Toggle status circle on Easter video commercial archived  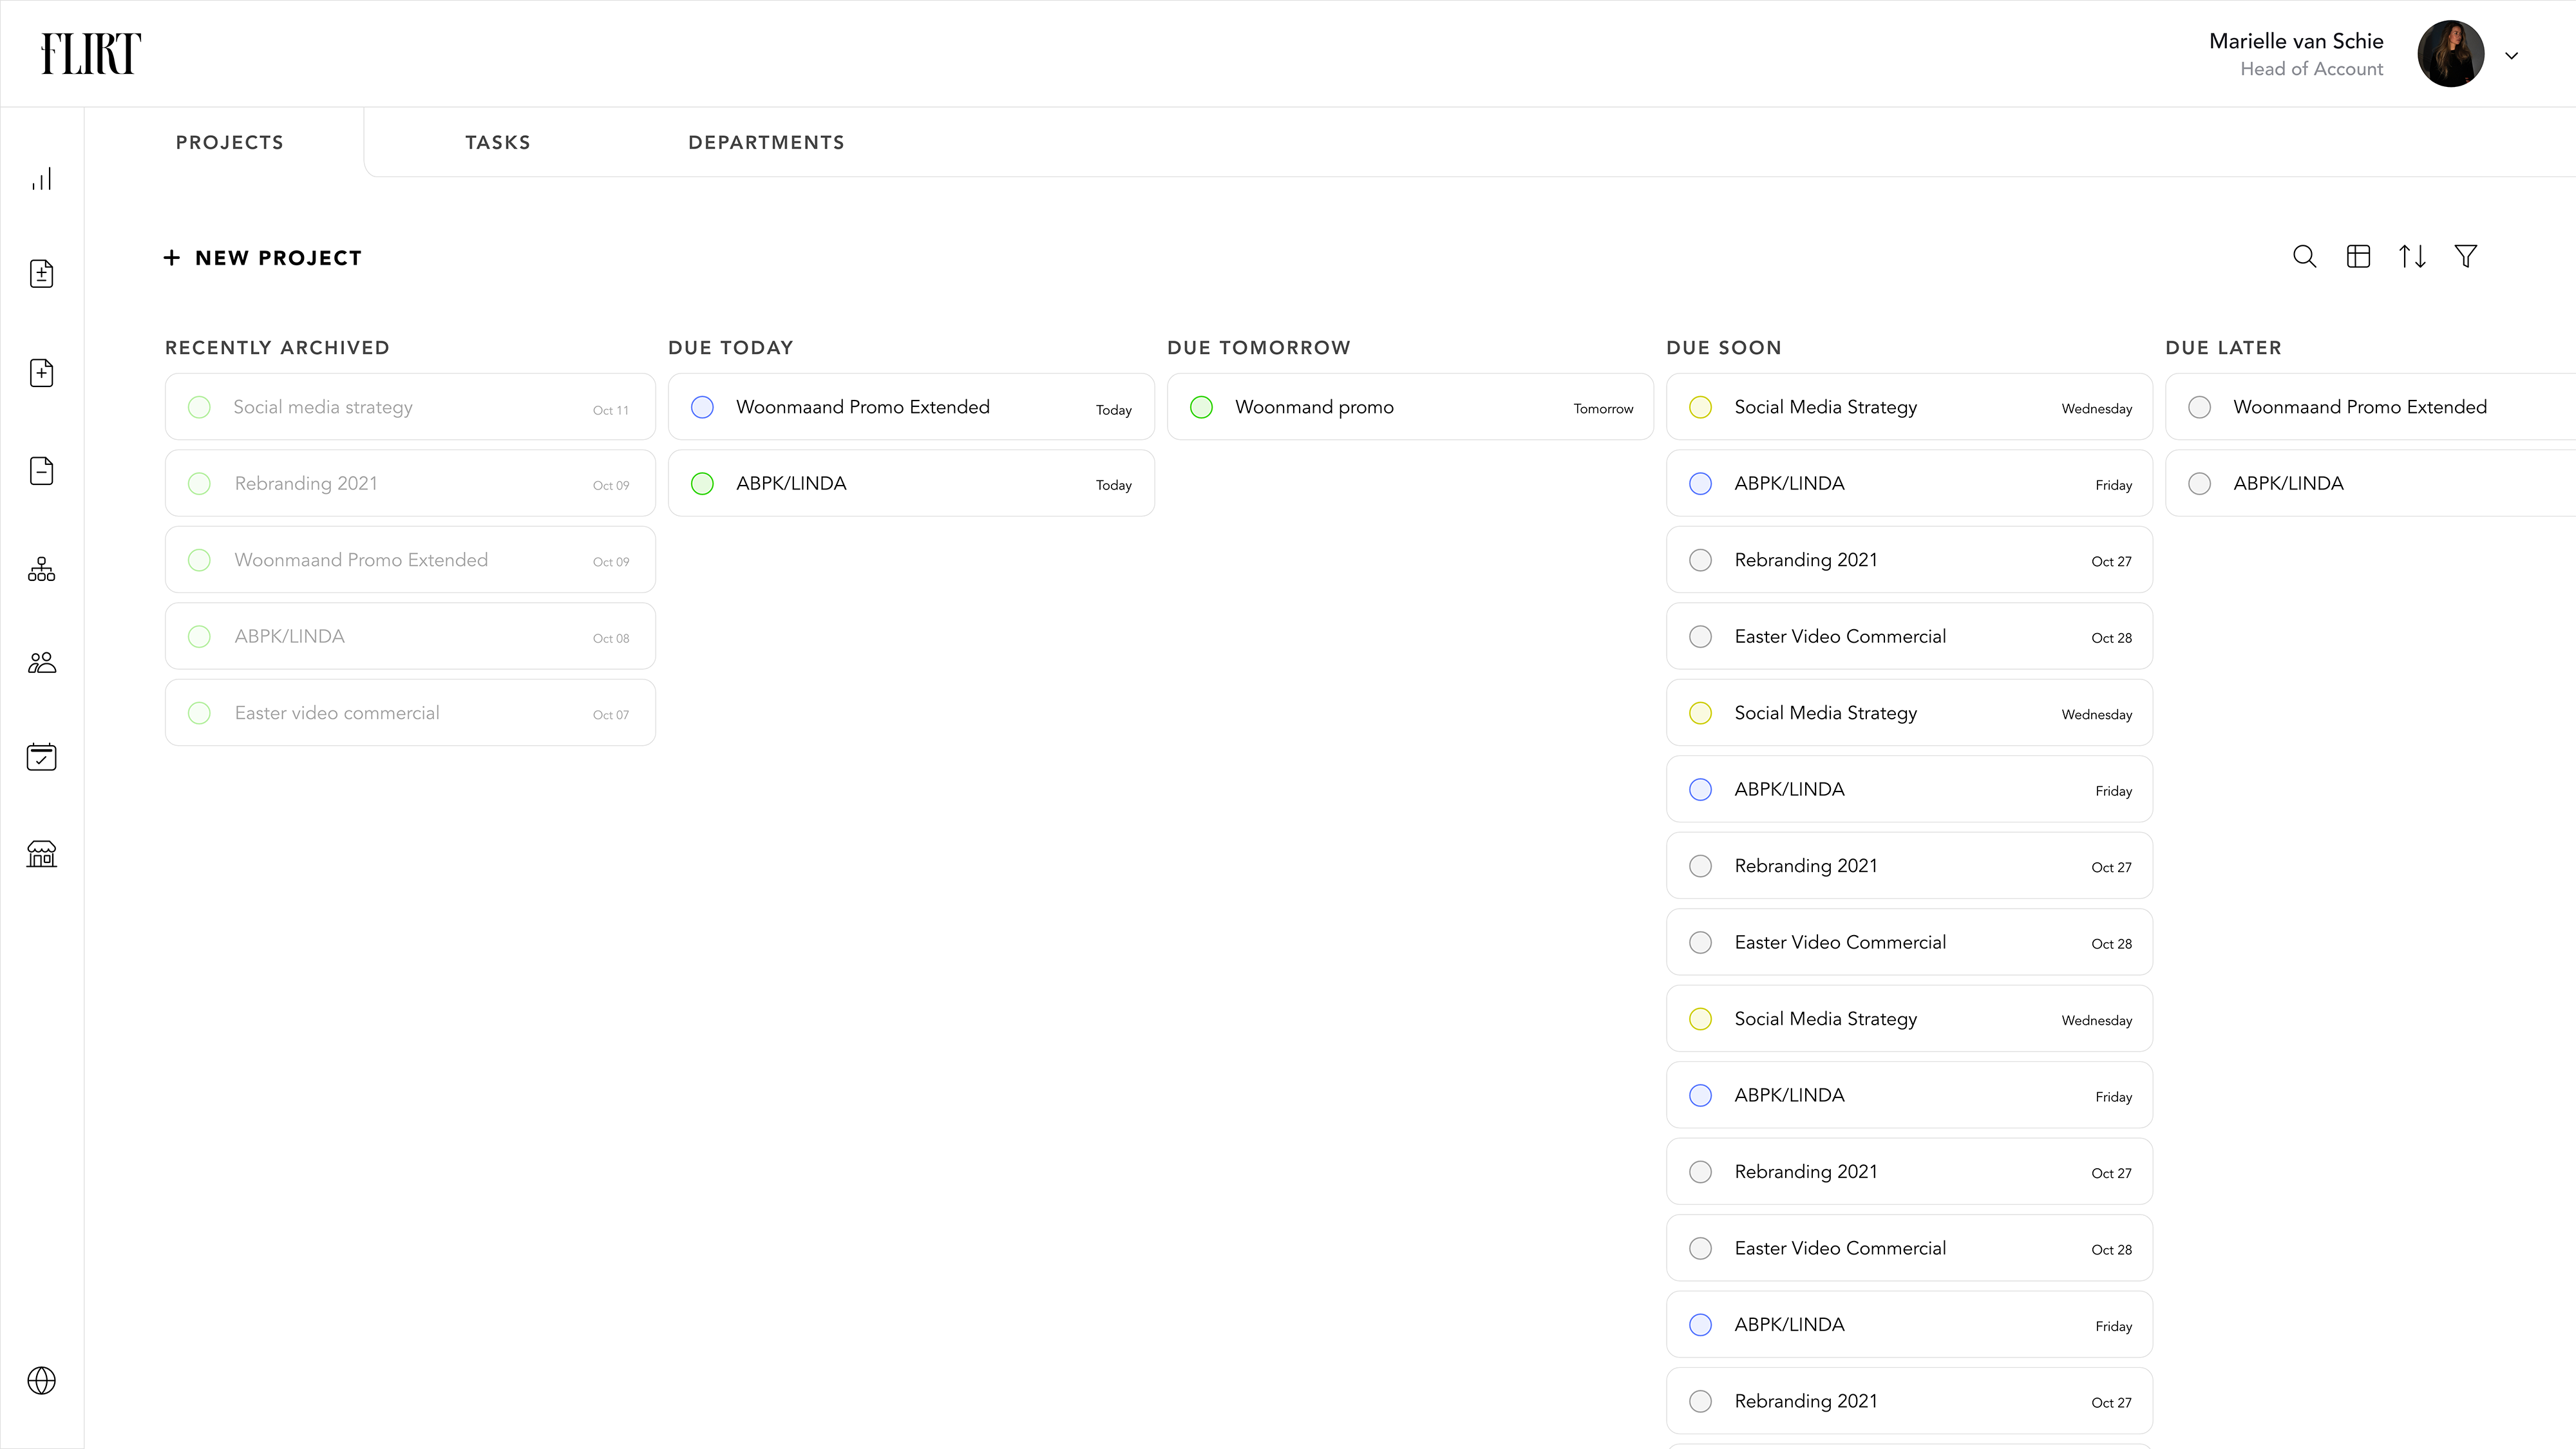click(x=199, y=713)
